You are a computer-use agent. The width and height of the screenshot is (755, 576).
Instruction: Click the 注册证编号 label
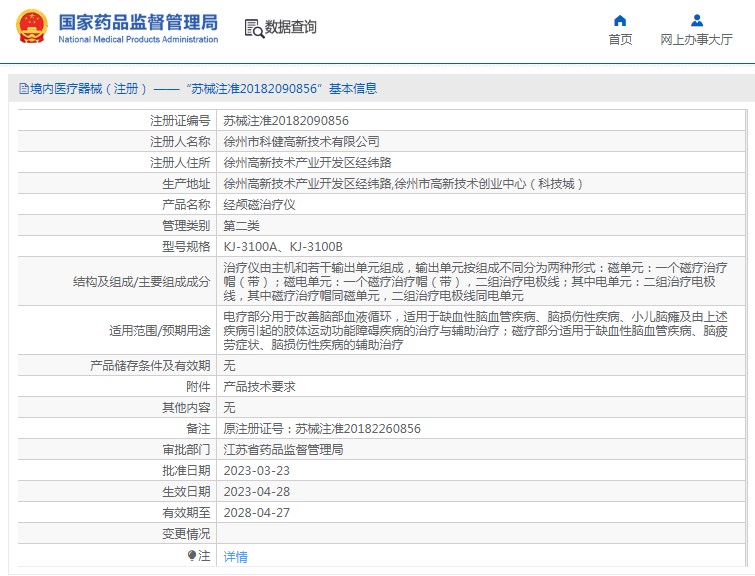[x=180, y=120]
